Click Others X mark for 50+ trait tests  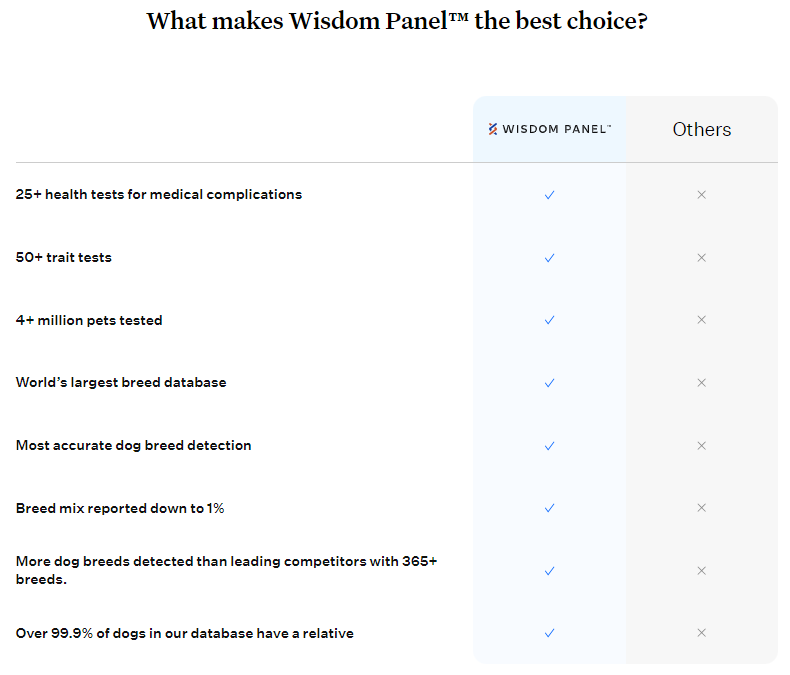coord(701,258)
